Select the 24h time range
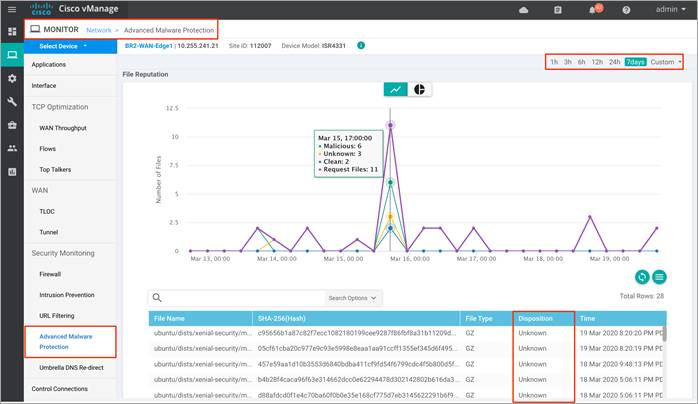The image size is (698, 404). point(615,62)
